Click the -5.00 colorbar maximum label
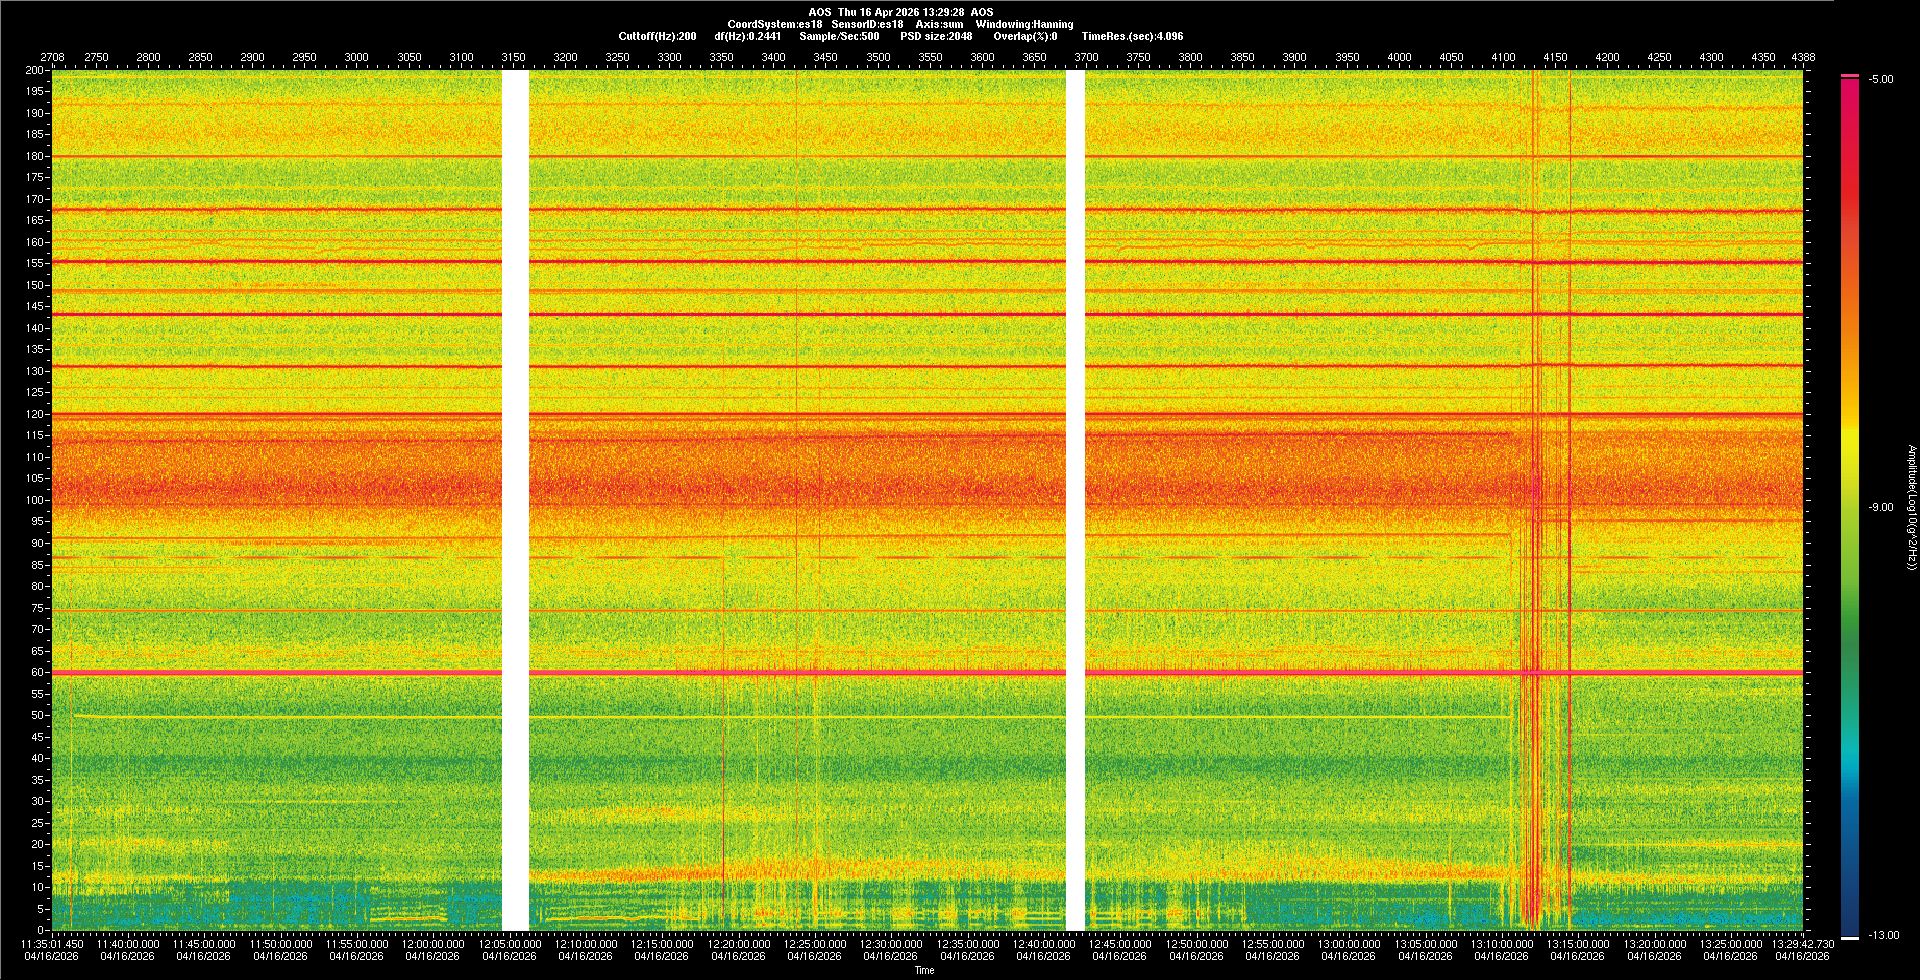The width and height of the screenshot is (1920, 980). 1880,80
